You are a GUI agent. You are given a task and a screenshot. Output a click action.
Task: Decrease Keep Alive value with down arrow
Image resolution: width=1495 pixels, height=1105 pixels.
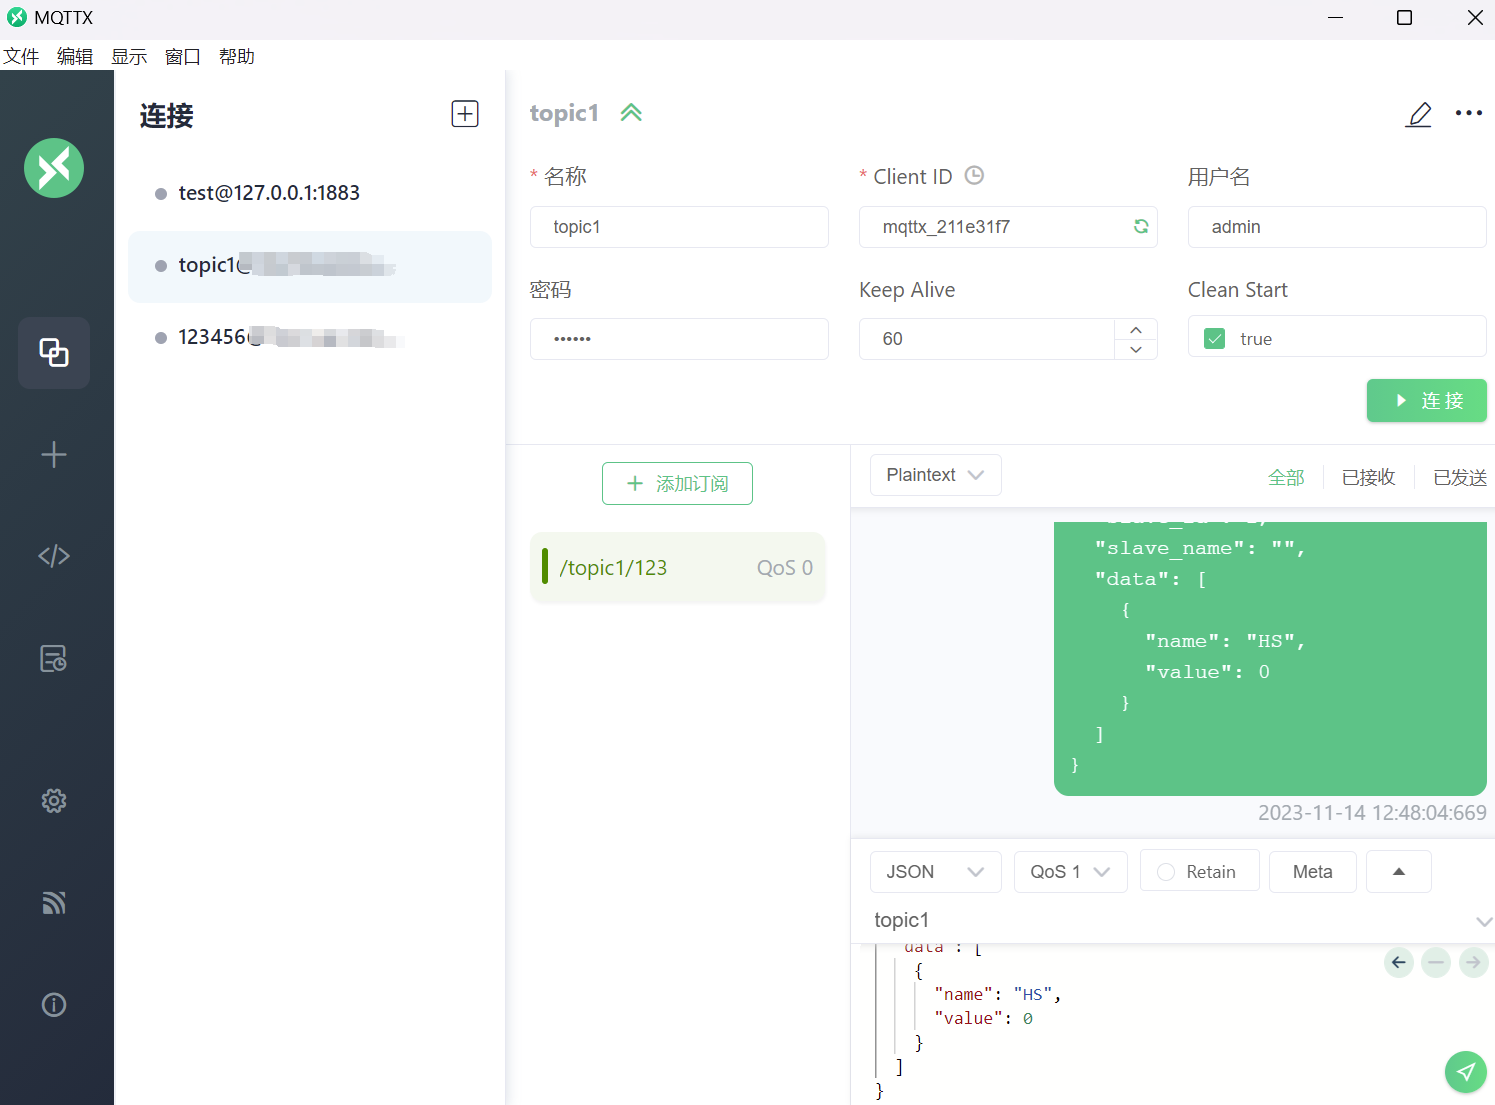point(1136,349)
